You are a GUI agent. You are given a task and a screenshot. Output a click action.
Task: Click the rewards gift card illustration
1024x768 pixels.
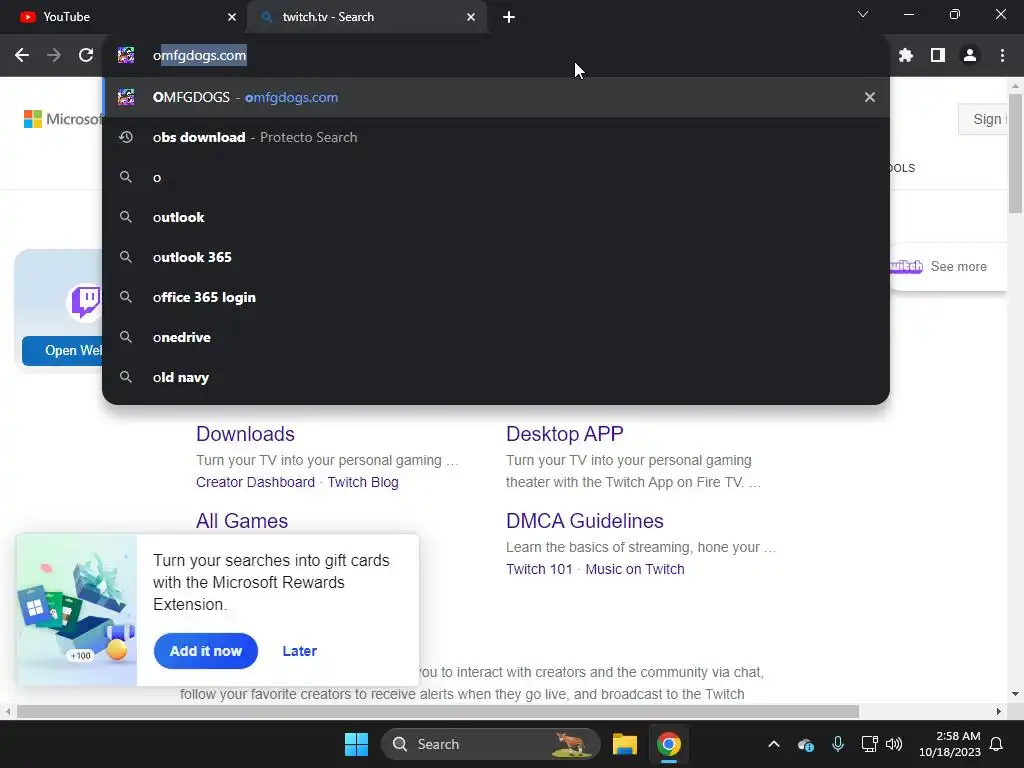tap(77, 610)
